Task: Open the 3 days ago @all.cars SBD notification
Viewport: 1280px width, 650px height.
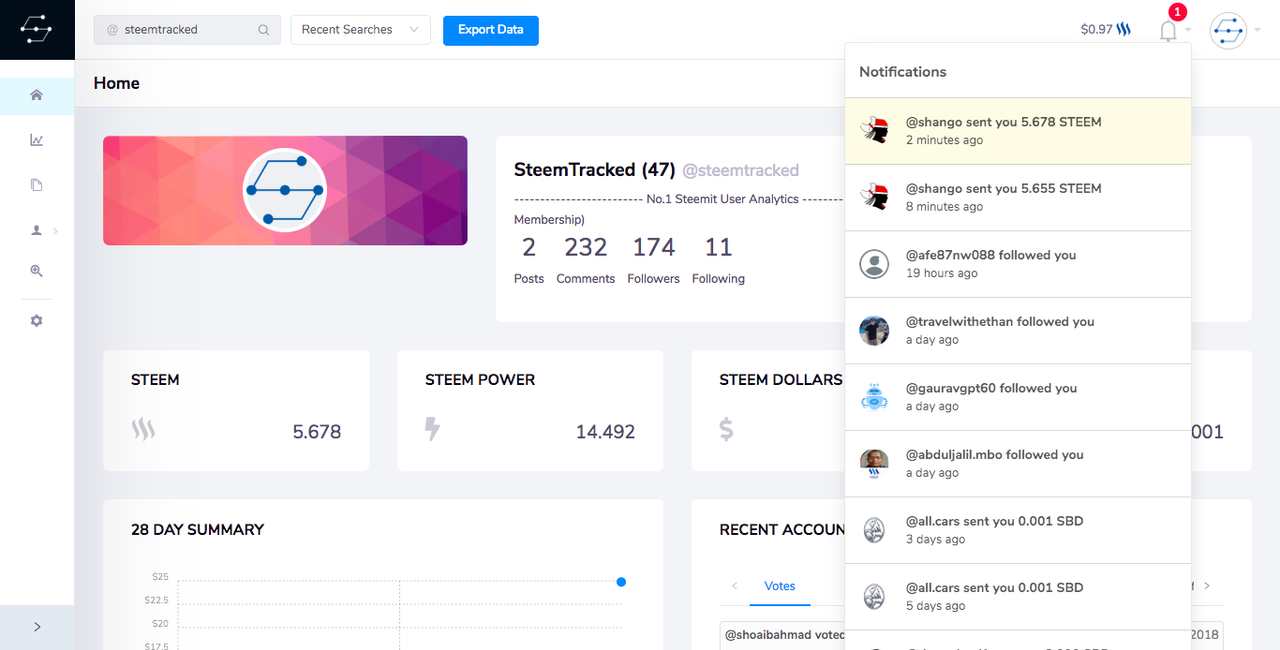Action: point(1018,530)
